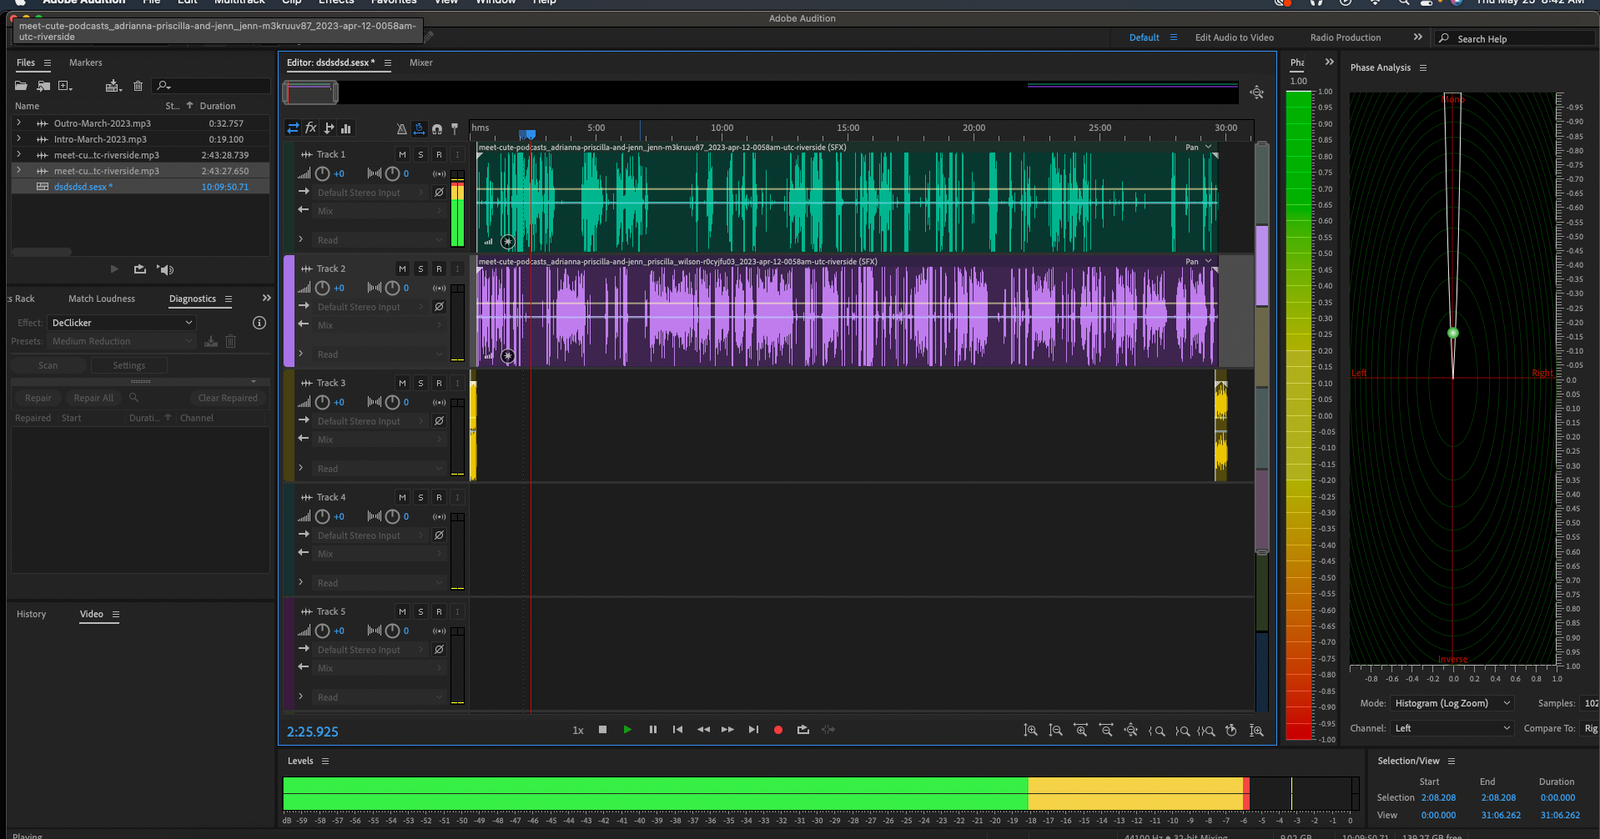The width and height of the screenshot is (1600, 839).
Task: Click overview zoom navigator icon at top right of editor
Action: pos(1257,93)
